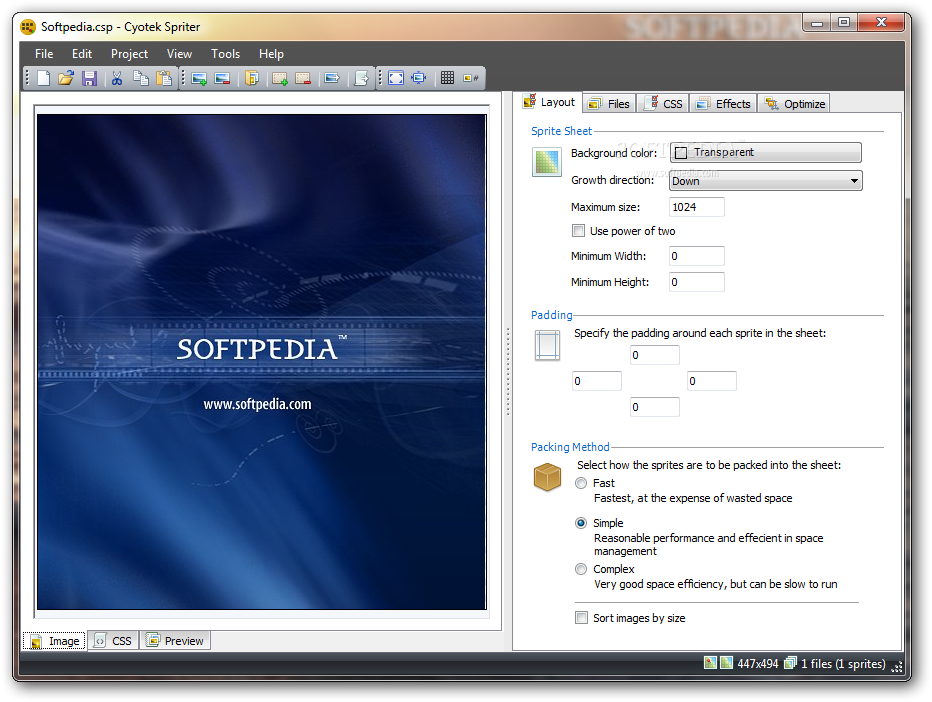Export CSS document icon in toolbar
The width and height of the screenshot is (932, 702).
click(361, 78)
